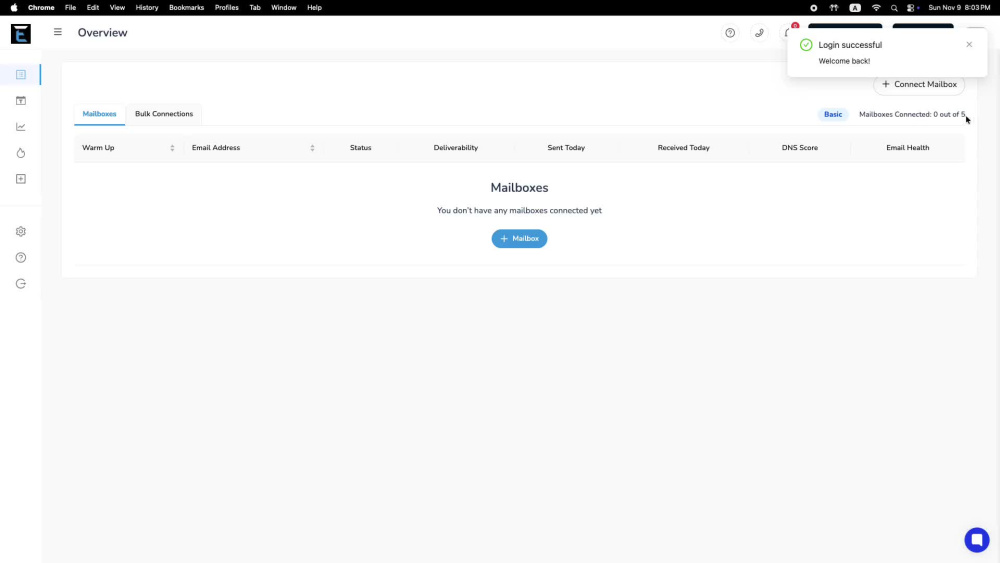
Task: Click the Status column header
Action: [360, 148]
